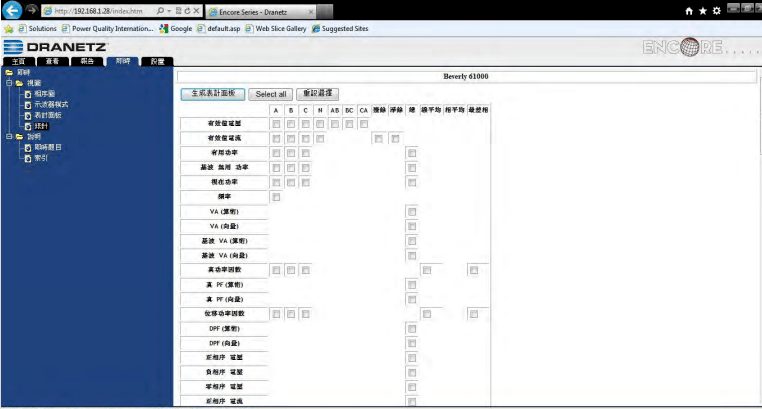Enable CA checkbox in 有效值電壓 row
Viewport: 762px width, 409px height.
tap(364, 124)
